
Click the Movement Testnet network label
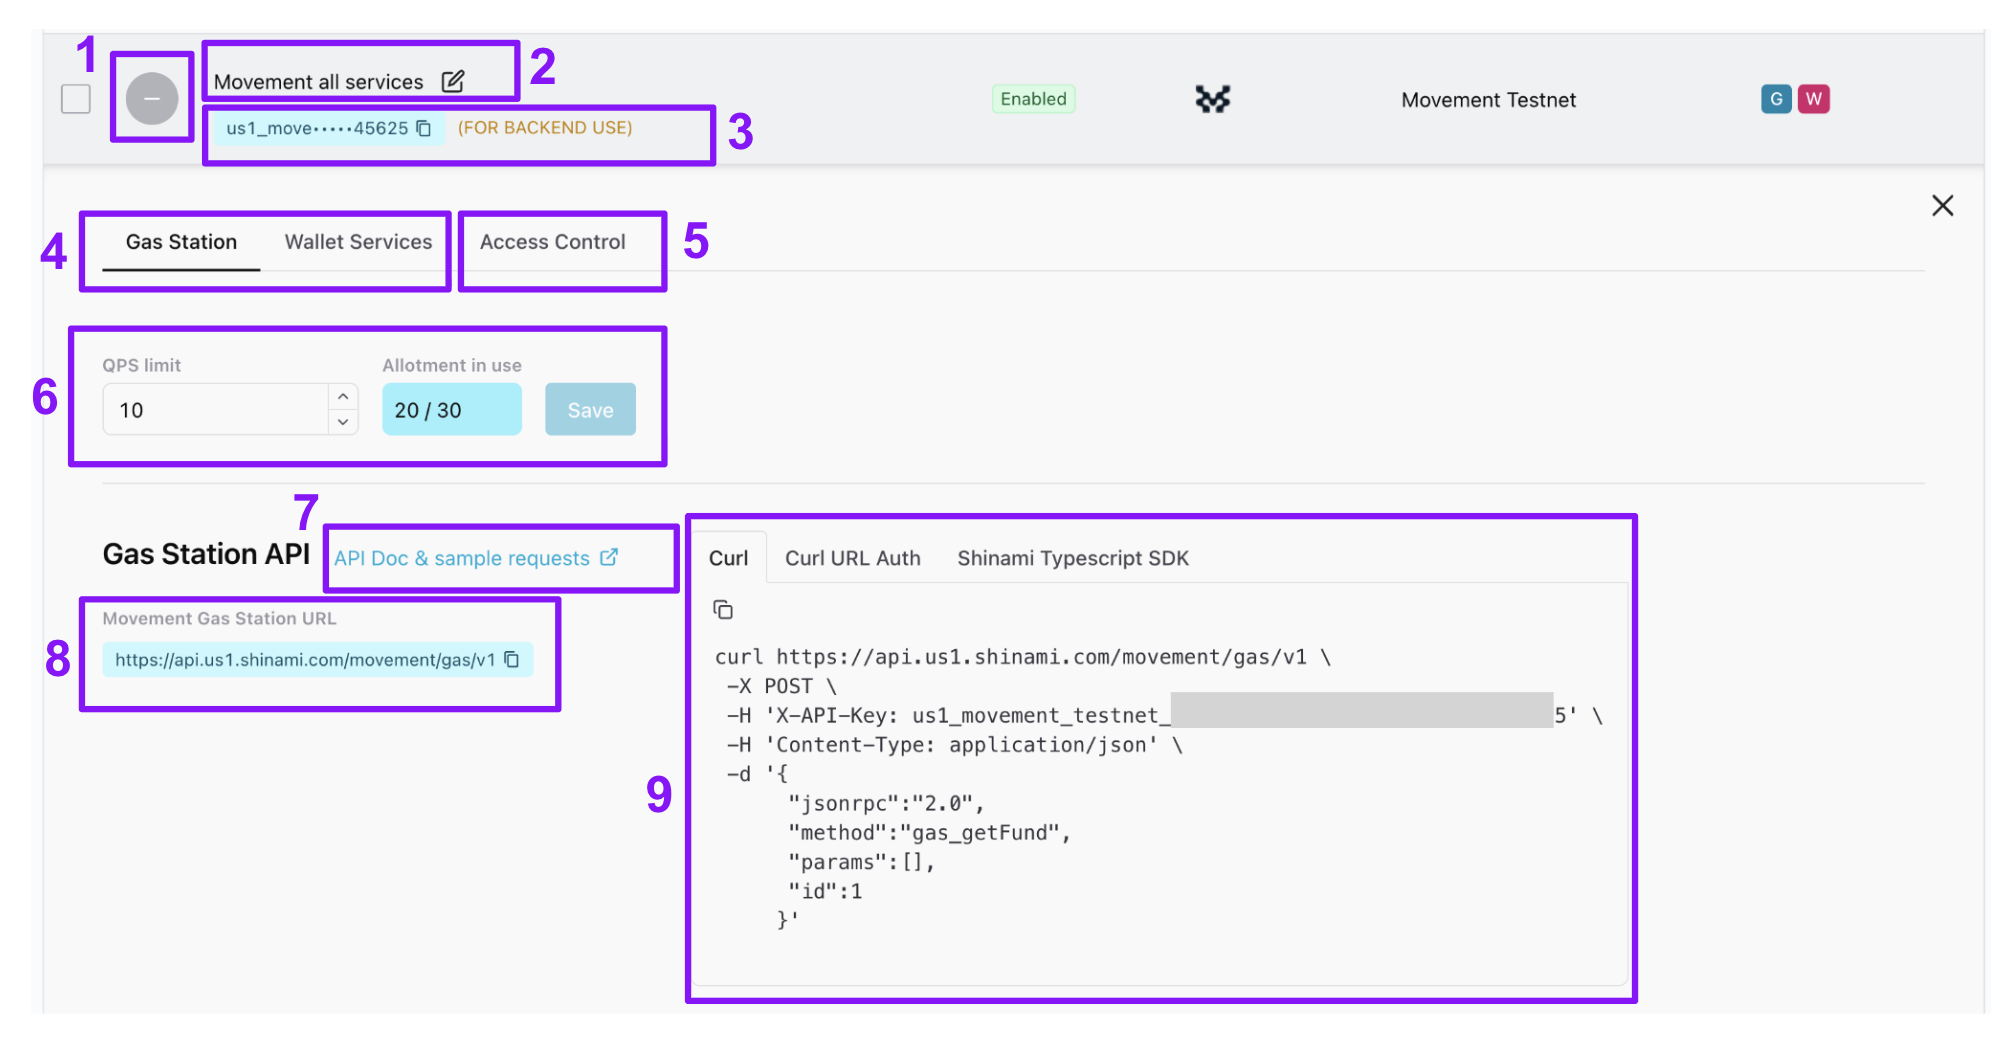tap(1488, 100)
